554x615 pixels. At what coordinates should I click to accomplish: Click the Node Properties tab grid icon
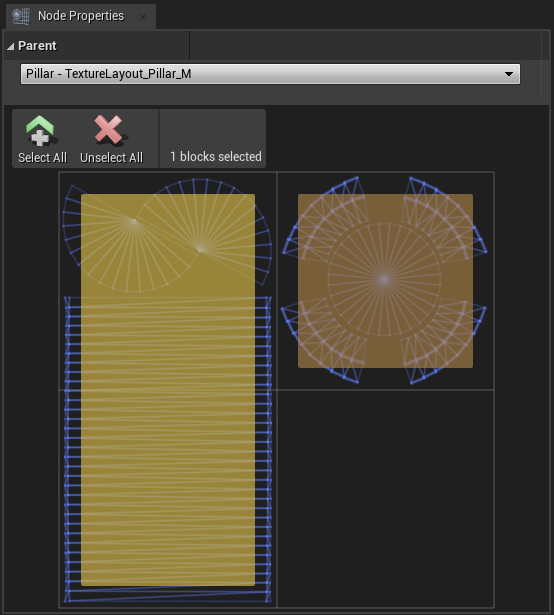(x=21, y=16)
